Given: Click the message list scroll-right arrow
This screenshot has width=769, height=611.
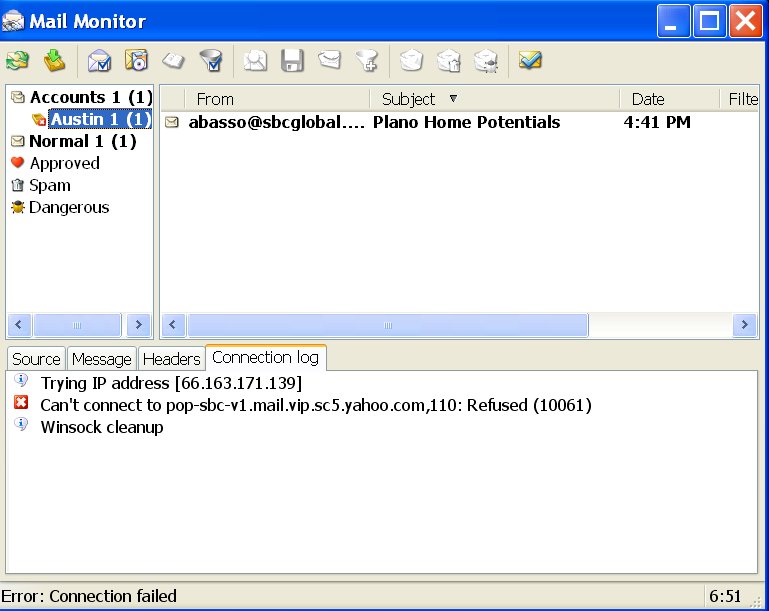Looking at the screenshot, I should click(744, 325).
